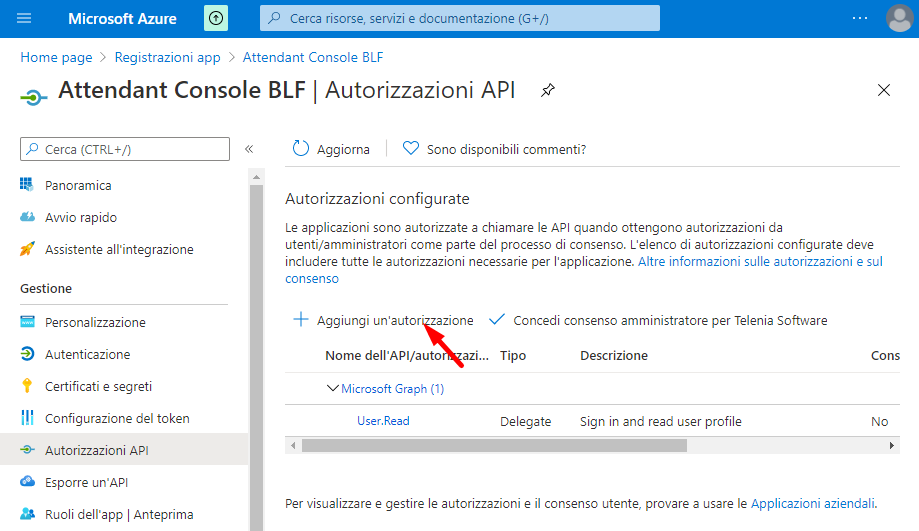Click the Attendant Console BLF app icon
The height and width of the screenshot is (531, 919).
[x=33, y=97]
